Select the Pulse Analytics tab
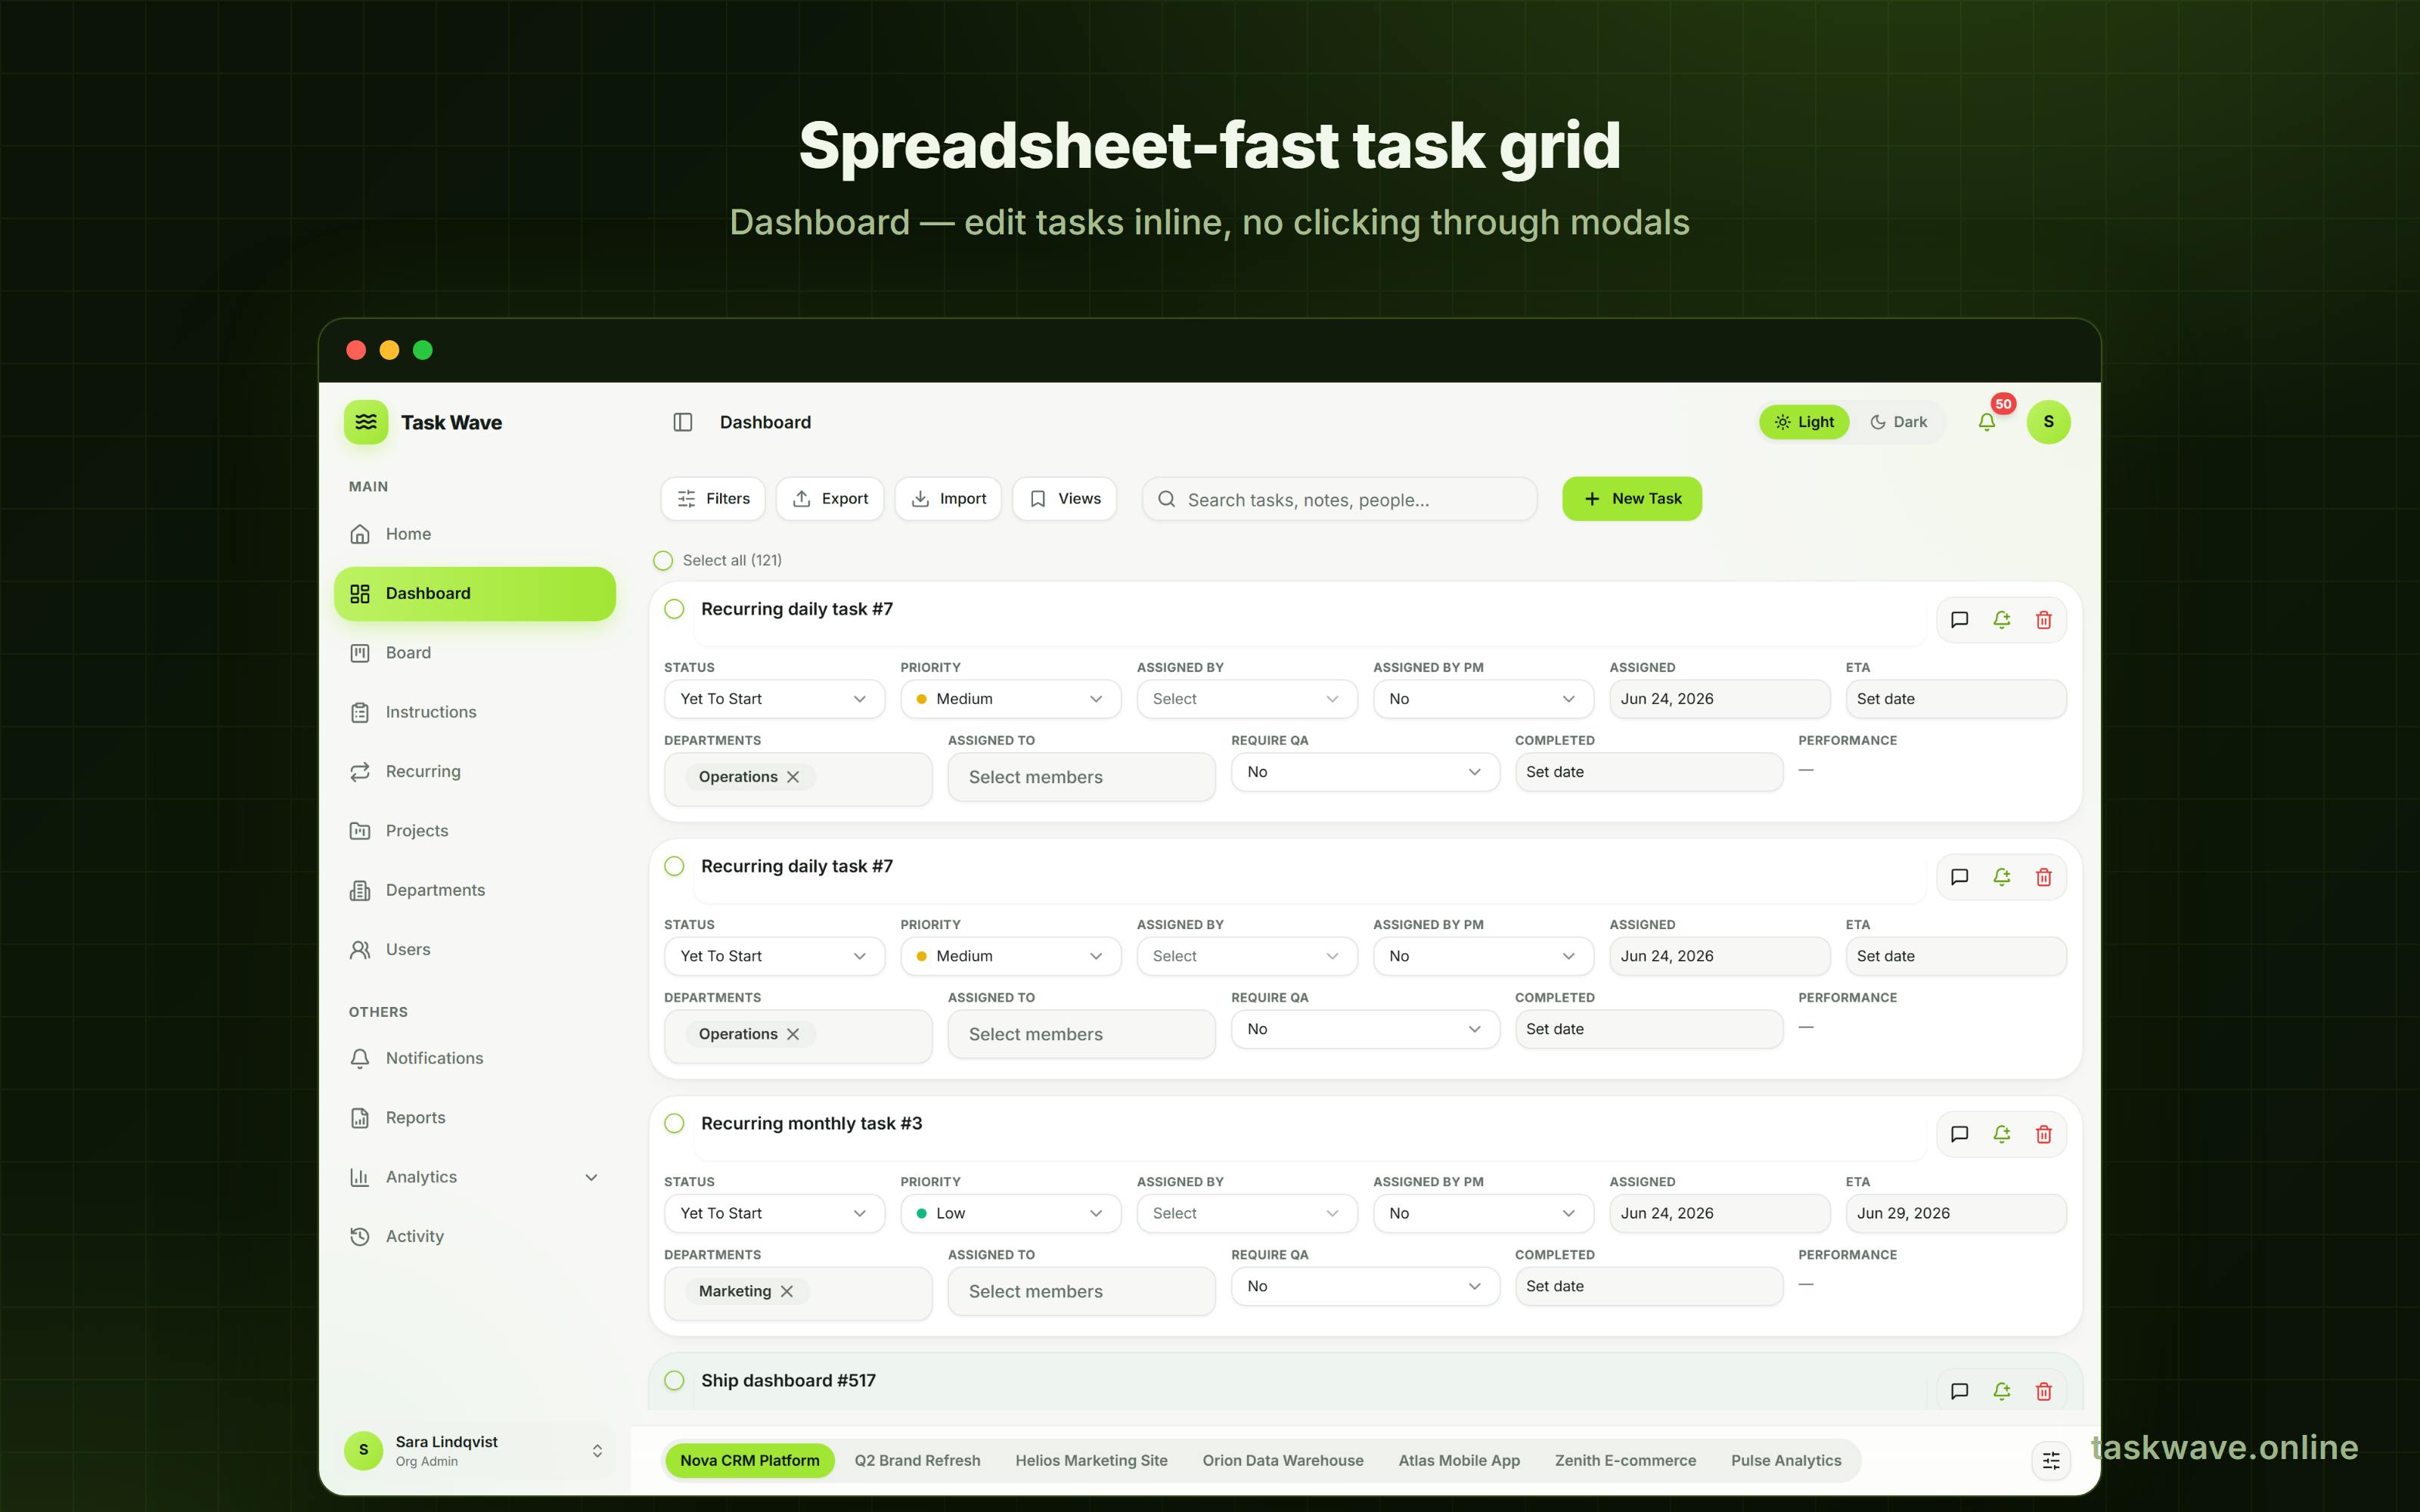This screenshot has width=2420, height=1512. tap(1786, 1461)
